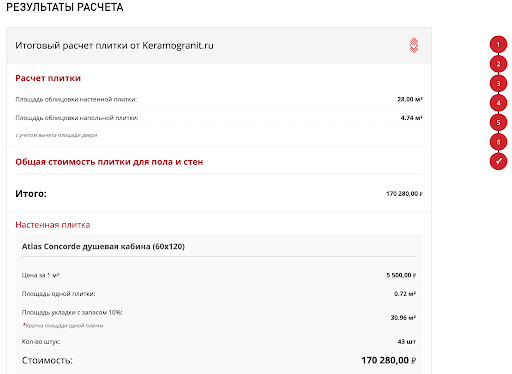Select step 3 red circle

[x=498, y=83]
